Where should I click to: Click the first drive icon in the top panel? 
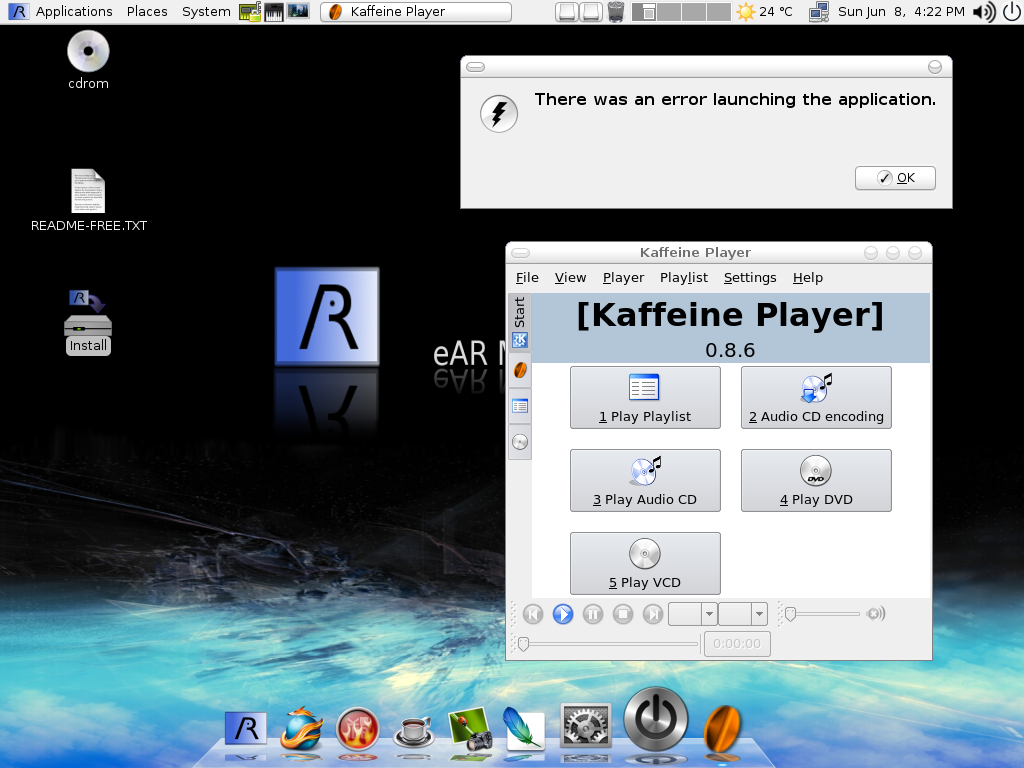pos(567,12)
